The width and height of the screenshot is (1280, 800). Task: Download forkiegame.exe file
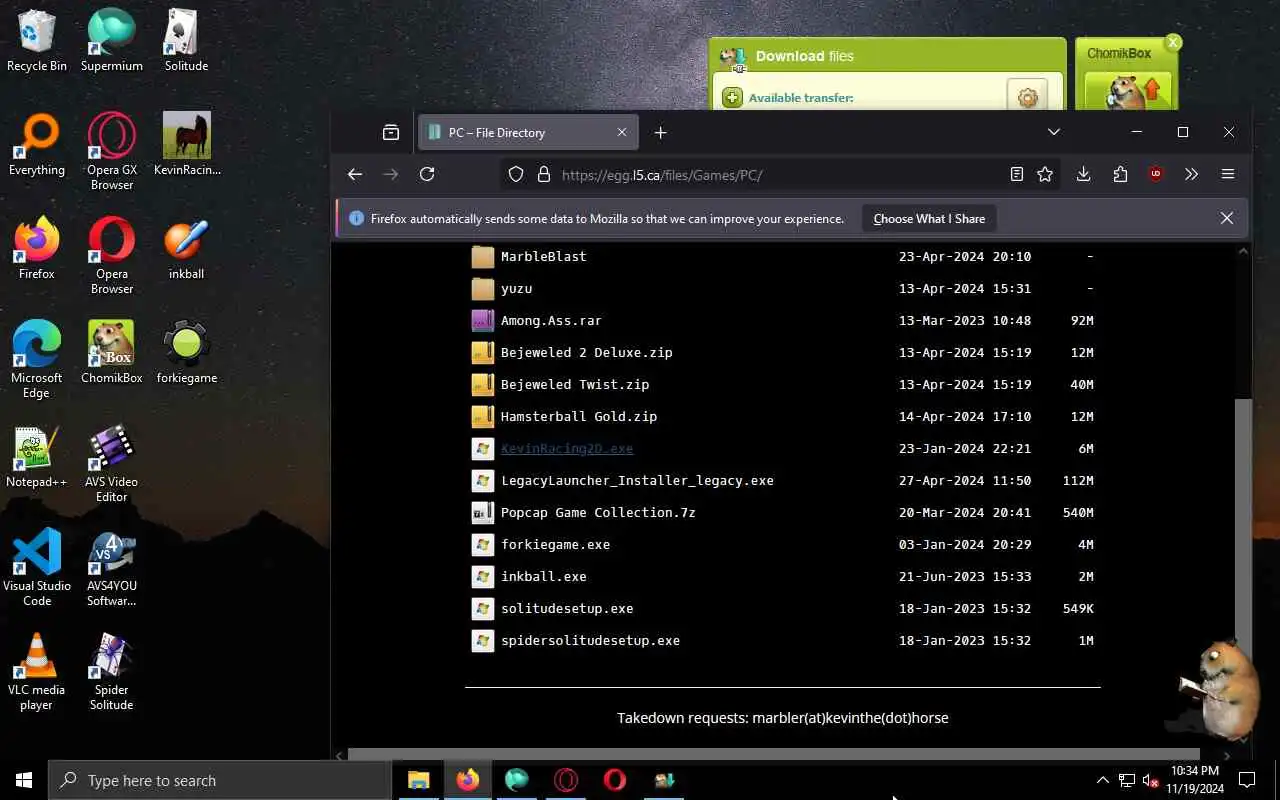(555, 544)
